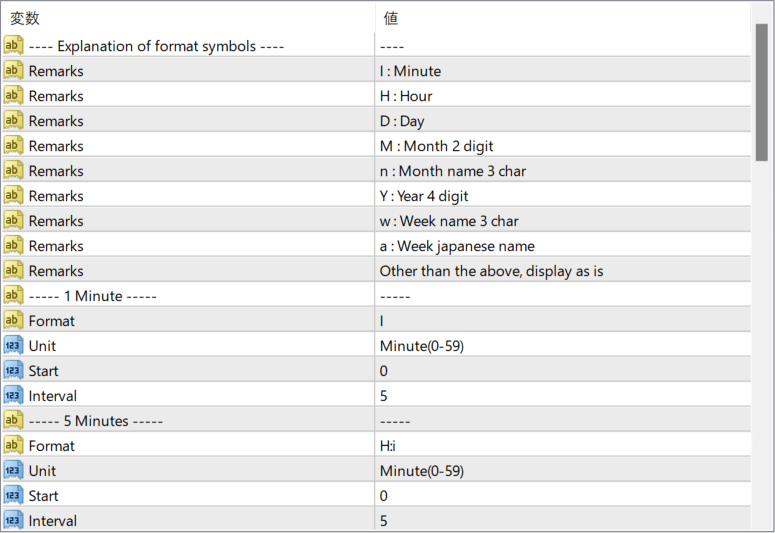775x533 pixels.
Task: Click the ab icon beside Explanation of format symbols
Action: coord(13,45)
